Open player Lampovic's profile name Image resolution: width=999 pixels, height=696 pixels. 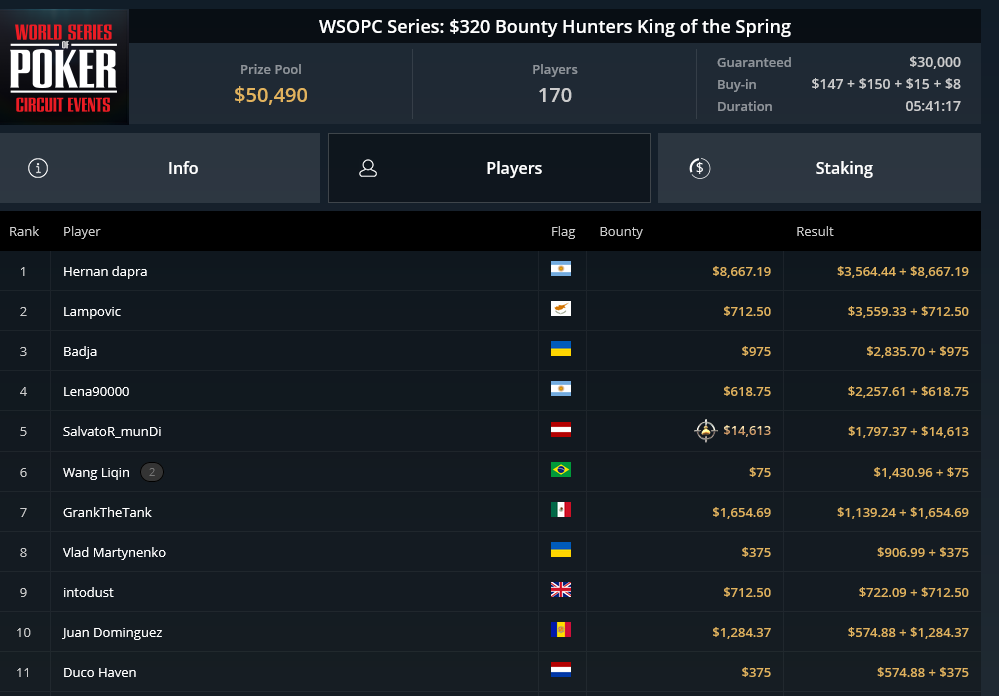click(x=92, y=311)
